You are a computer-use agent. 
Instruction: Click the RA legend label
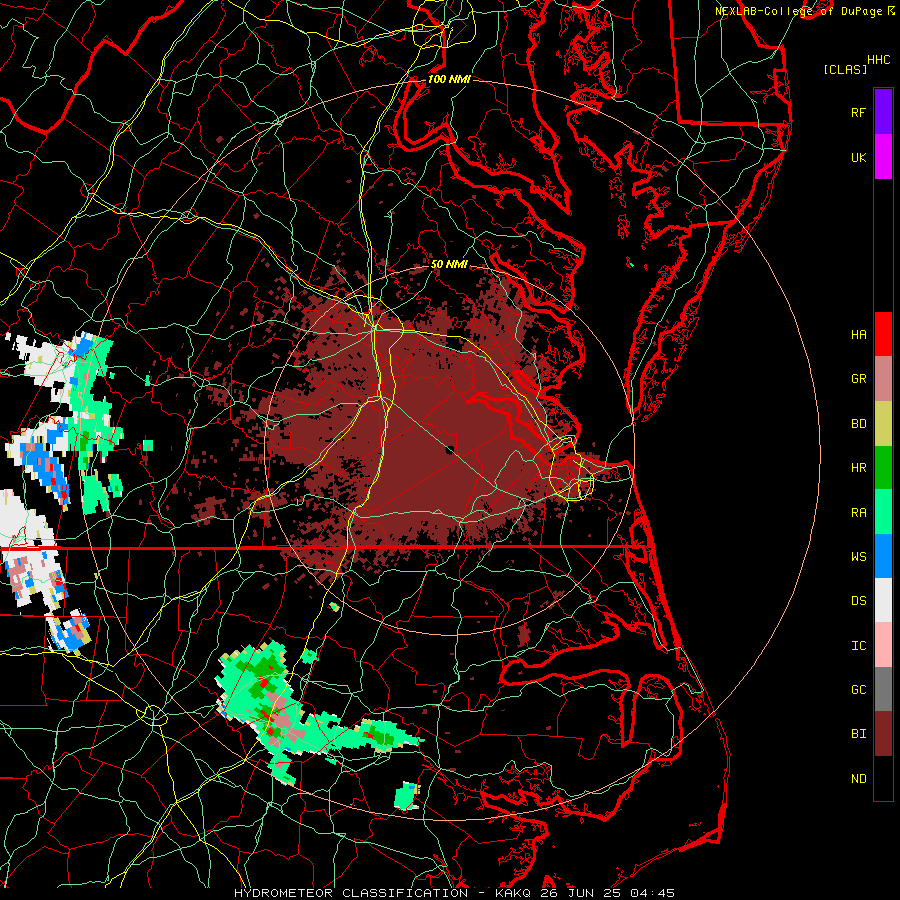point(858,513)
